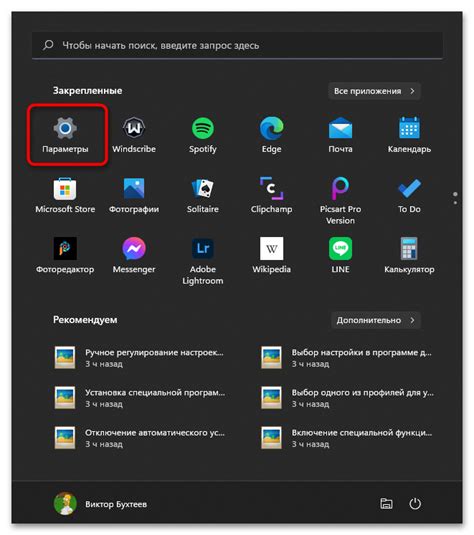Open Microsoft Store

[65, 195]
